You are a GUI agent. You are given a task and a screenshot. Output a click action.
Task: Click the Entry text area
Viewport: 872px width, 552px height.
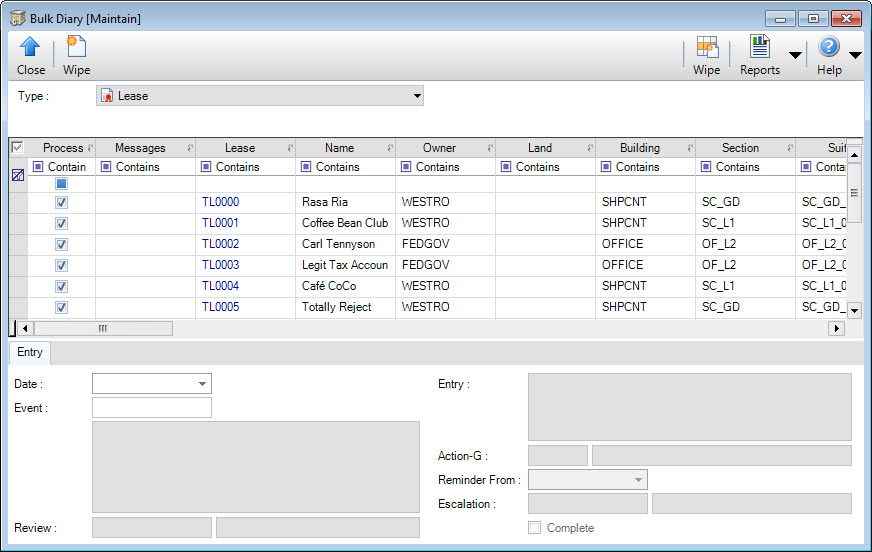(690, 407)
